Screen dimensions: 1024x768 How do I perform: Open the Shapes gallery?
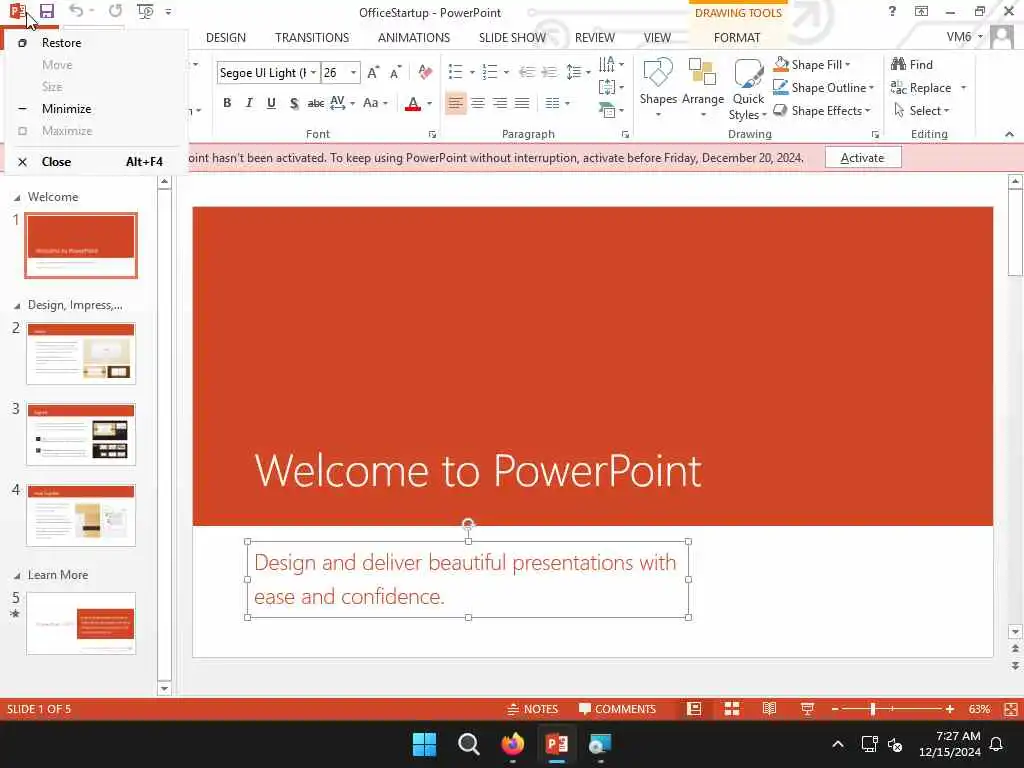point(658,88)
